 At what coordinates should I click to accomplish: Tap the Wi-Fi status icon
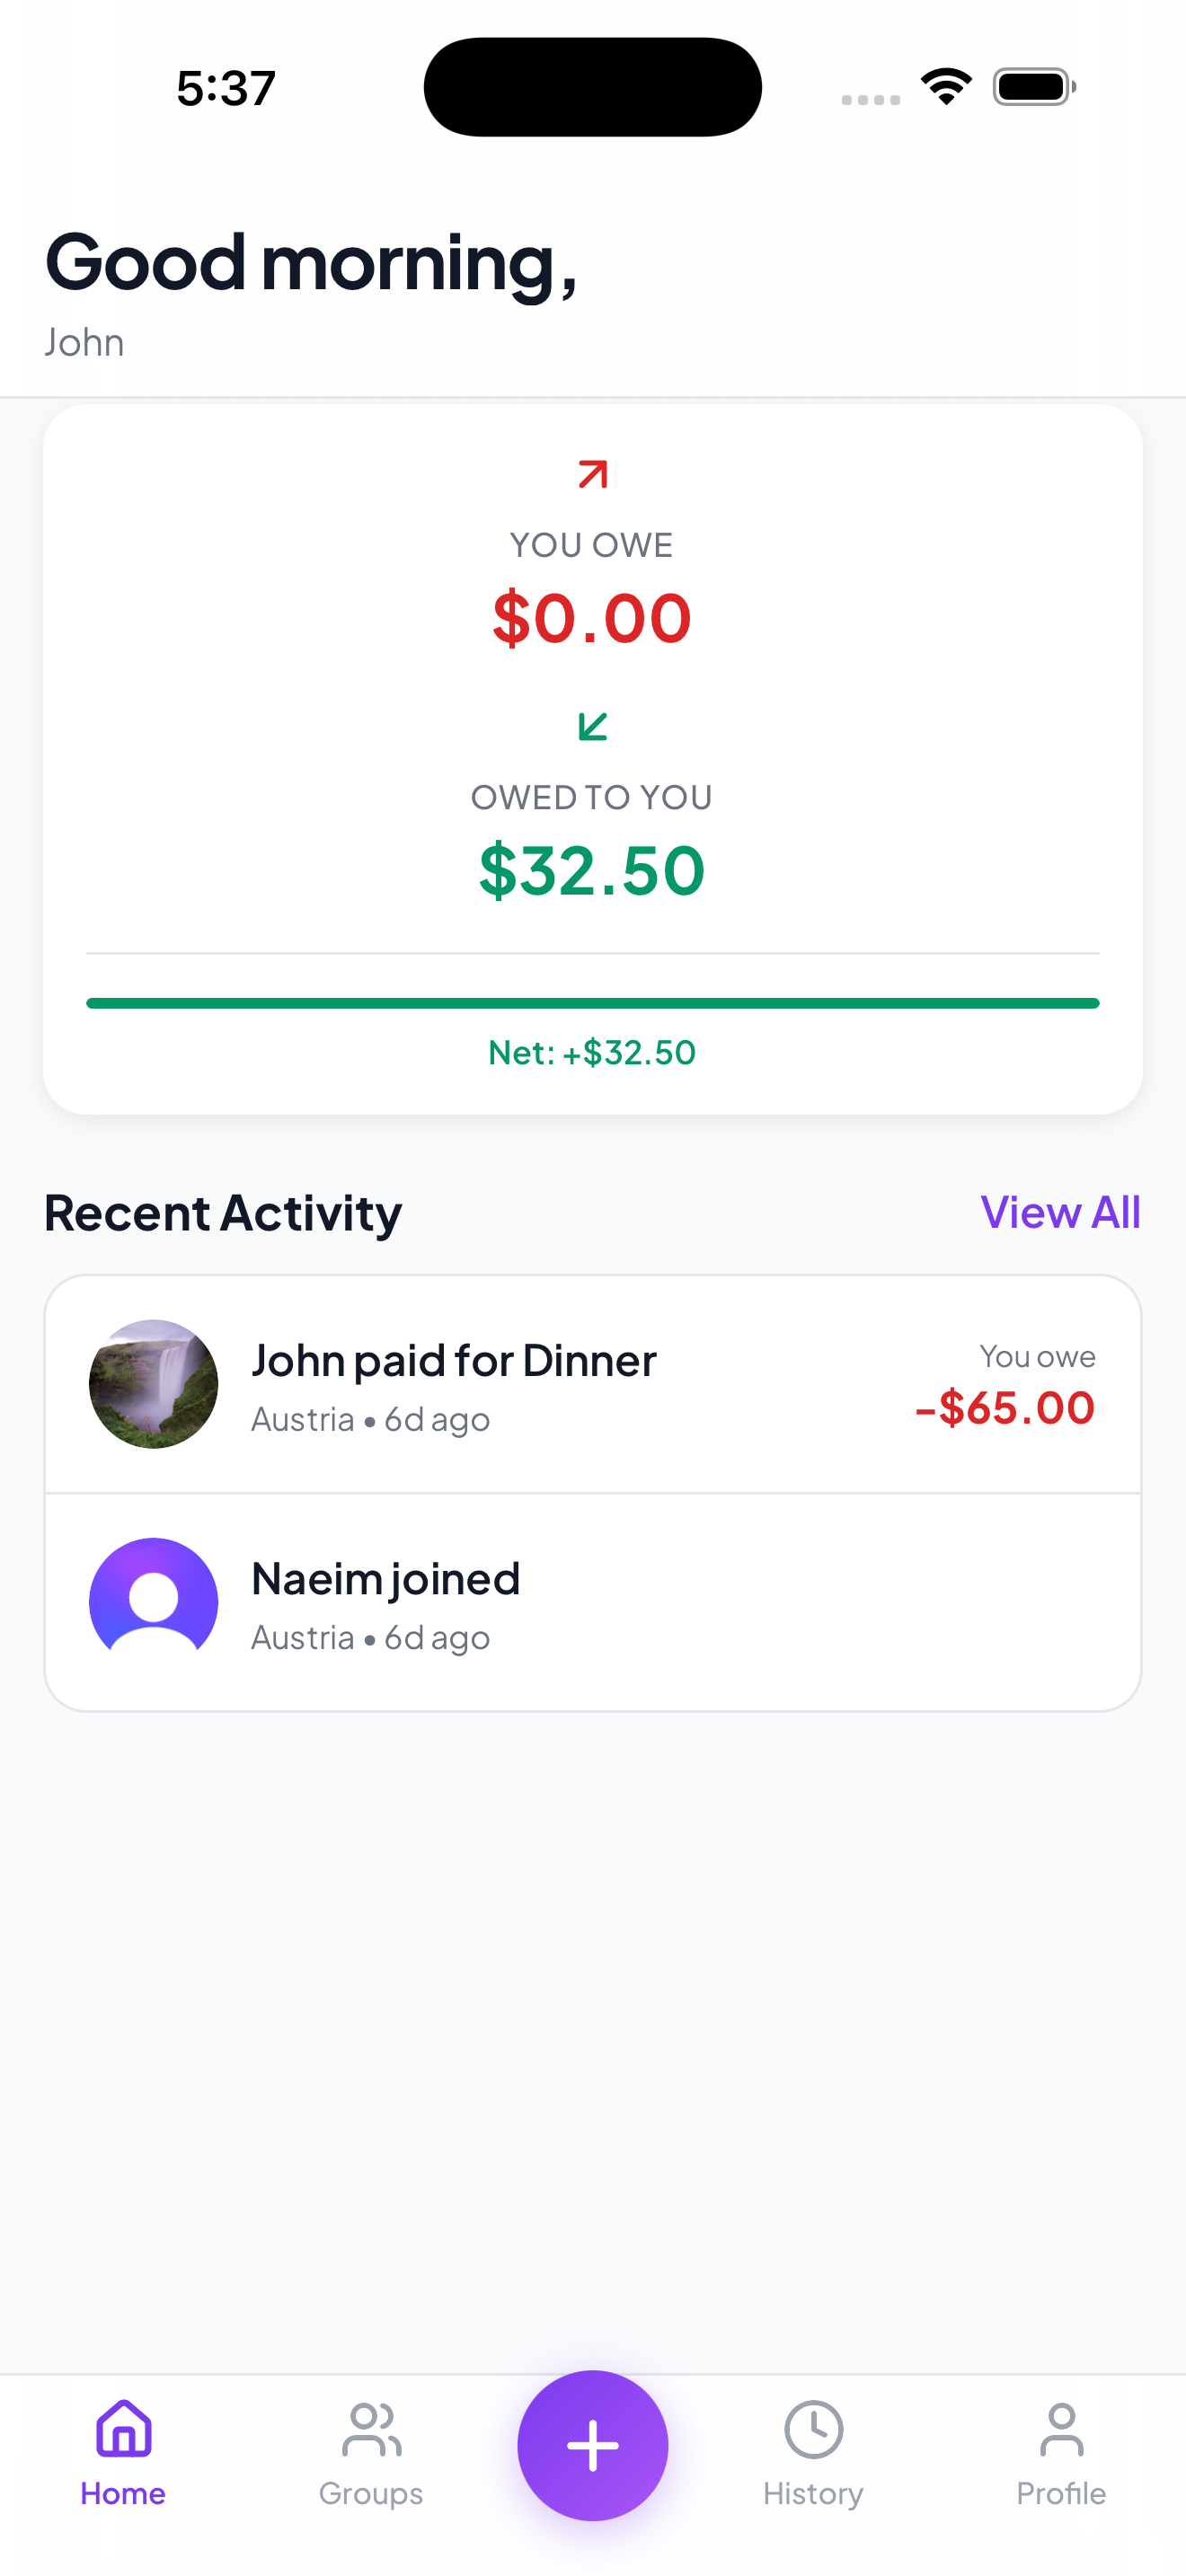click(946, 86)
